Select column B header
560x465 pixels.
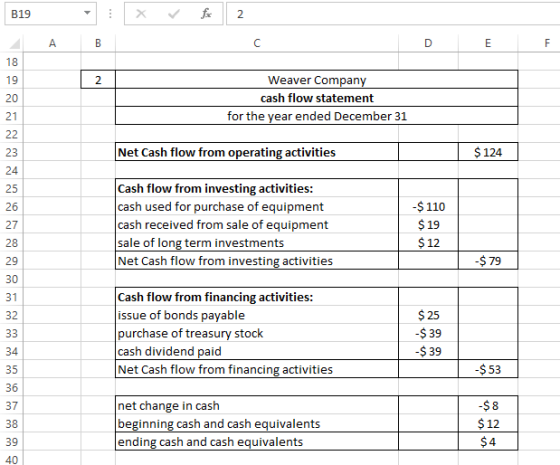98,44
